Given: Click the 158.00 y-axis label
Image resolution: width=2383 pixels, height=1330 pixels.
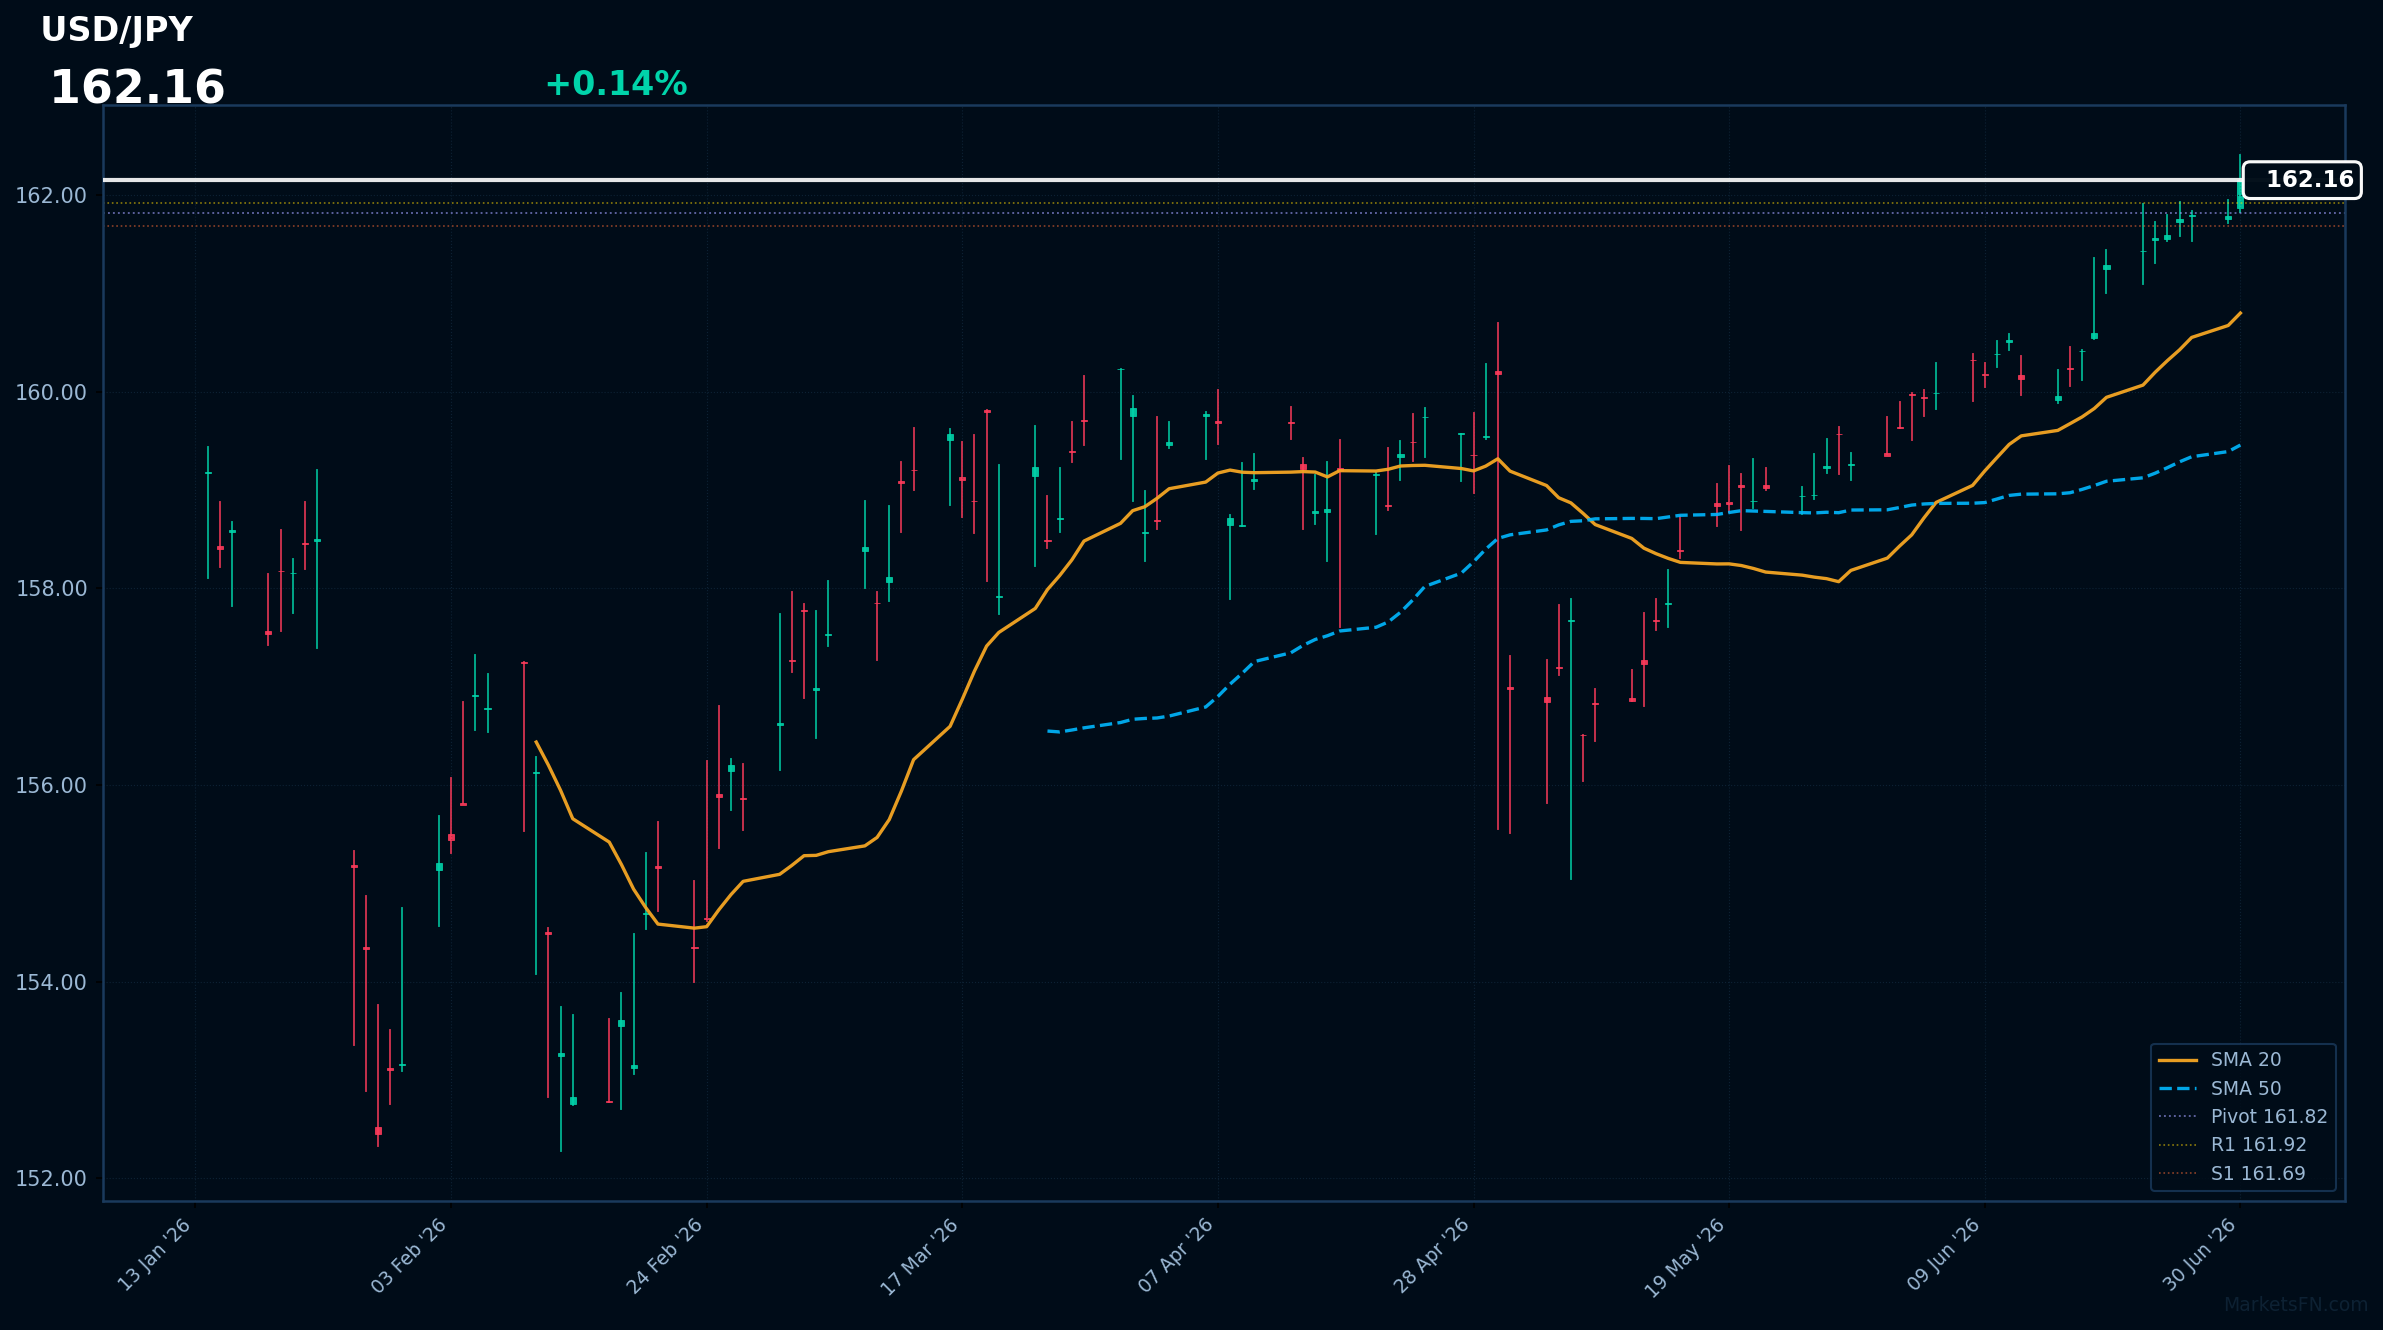Looking at the screenshot, I should pos(51,588).
